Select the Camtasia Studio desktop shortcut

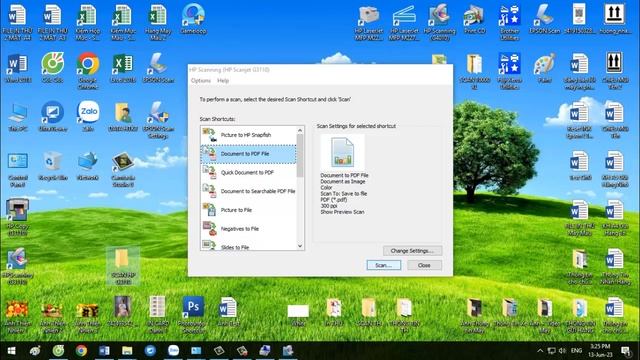click(x=123, y=169)
